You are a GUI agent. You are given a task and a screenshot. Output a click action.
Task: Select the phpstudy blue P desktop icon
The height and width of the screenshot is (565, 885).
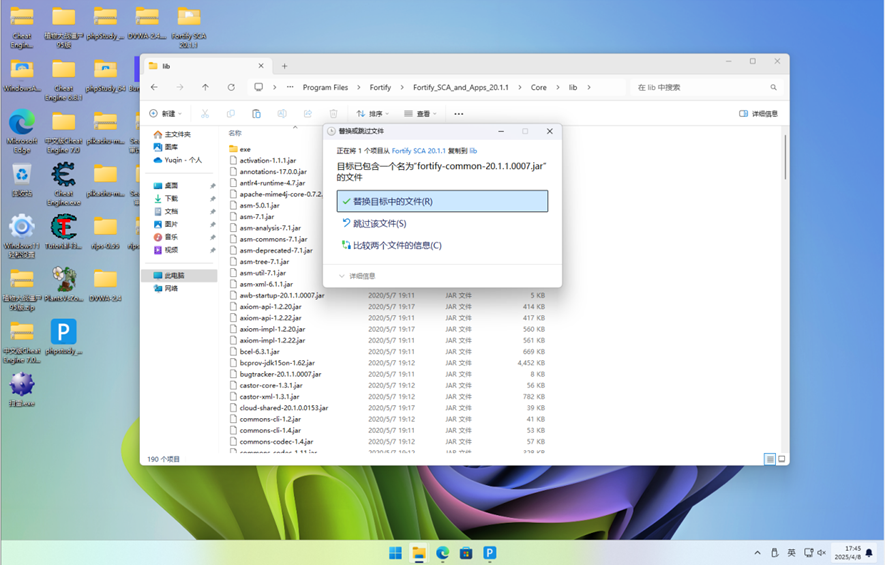[x=63, y=337]
